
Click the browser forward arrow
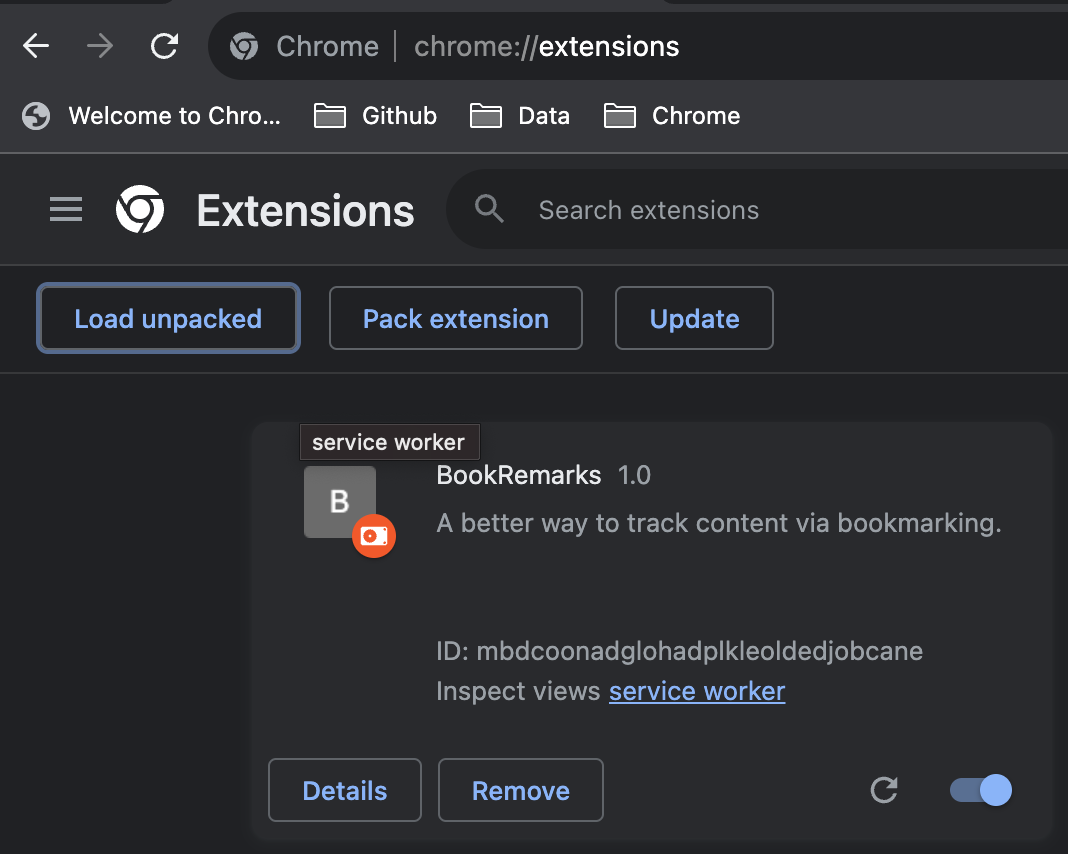[100, 46]
